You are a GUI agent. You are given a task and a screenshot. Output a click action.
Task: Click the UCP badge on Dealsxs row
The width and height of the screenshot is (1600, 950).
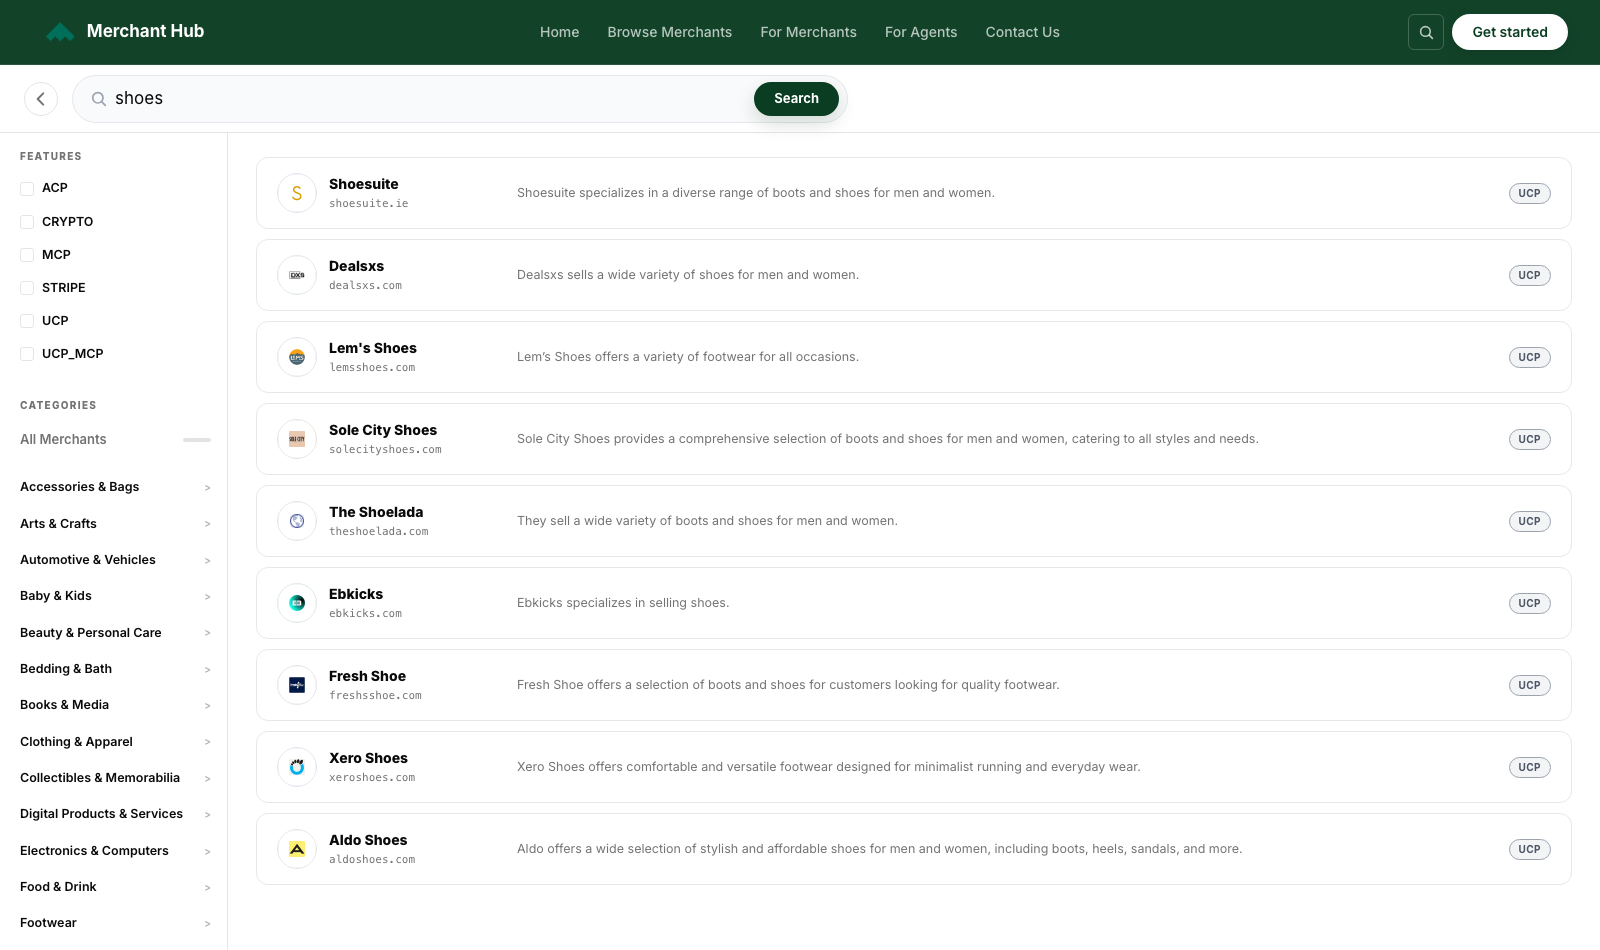(x=1529, y=275)
